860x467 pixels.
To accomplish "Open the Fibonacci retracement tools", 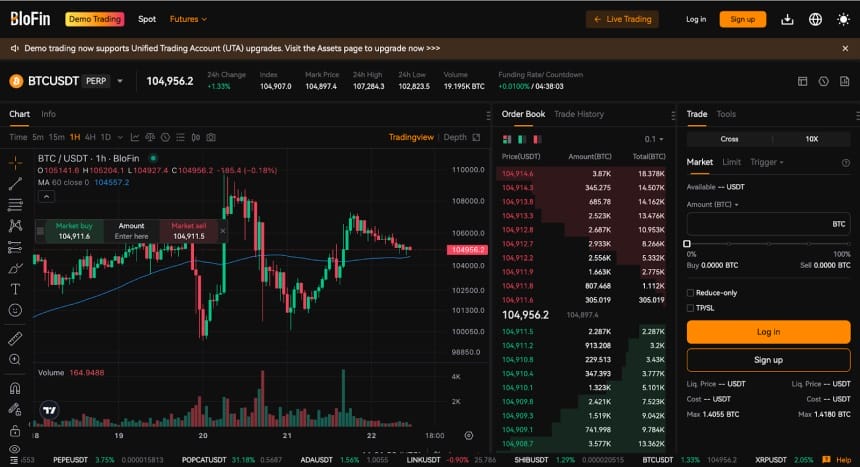I will [15, 205].
